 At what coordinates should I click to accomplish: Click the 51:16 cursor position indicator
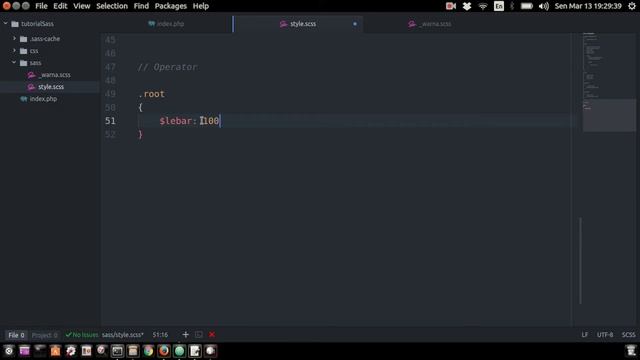click(160, 335)
